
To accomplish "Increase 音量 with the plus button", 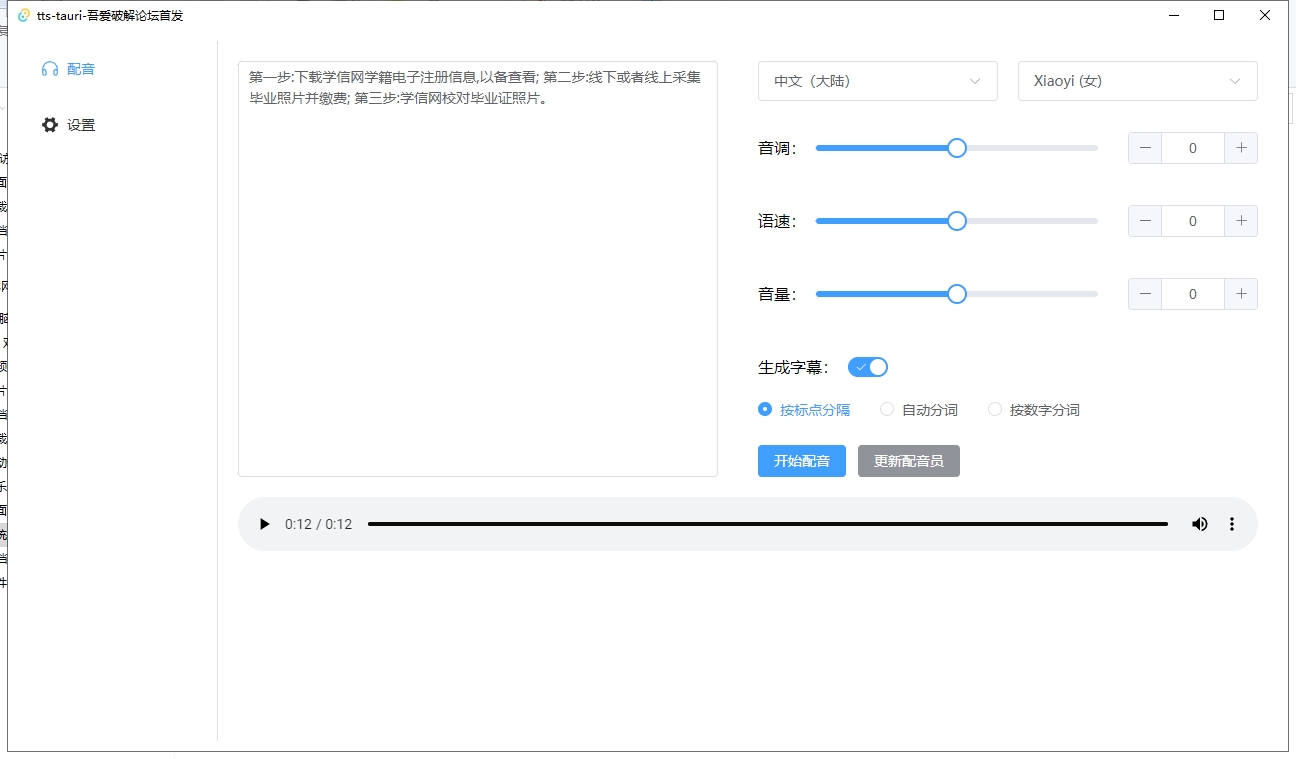I will (1241, 293).
